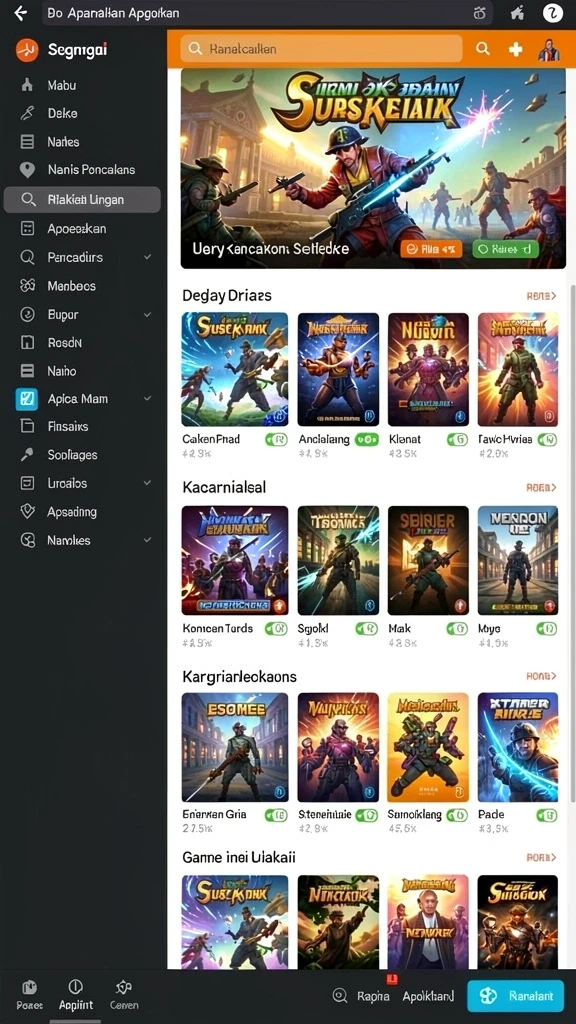The width and height of the screenshot is (576, 1024).
Task: Click green badge next to CakenFnad
Action: pos(276,440)
